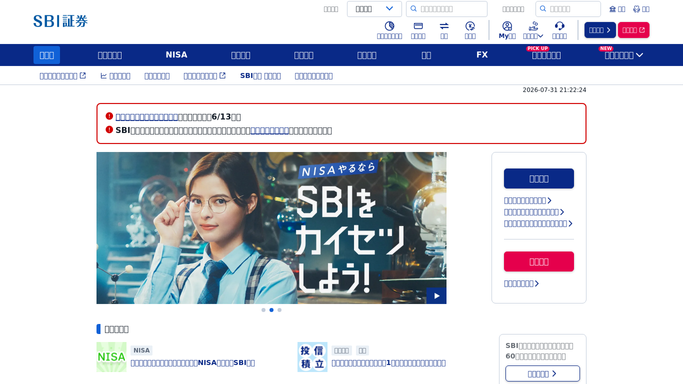Click the SBI証券 logo
The image size is (683, 384).
pyautogui.click(x=61, y=21)
